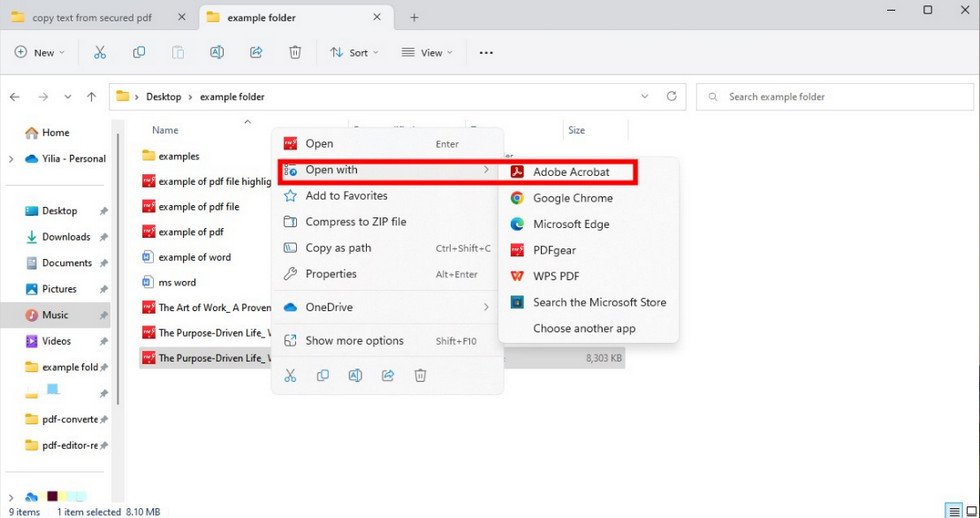Viewport: 980px width, 518px height.
Task: Choose Microsoft Edge from the Open with list
Action: [588, 224]
